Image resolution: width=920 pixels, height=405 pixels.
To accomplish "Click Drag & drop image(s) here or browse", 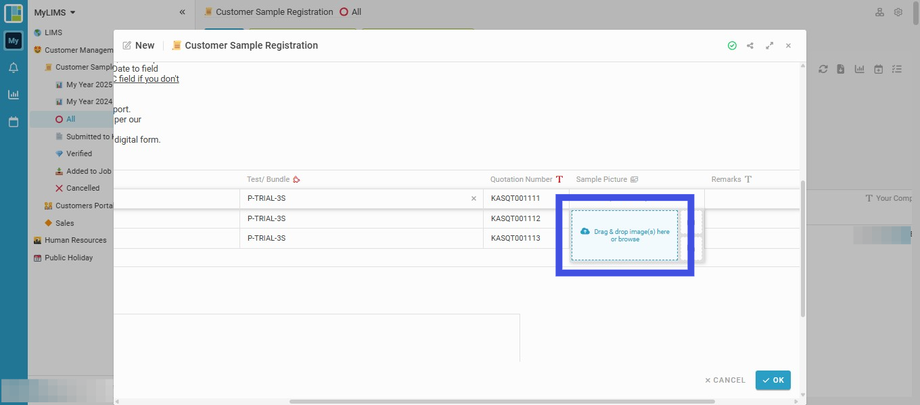I will coord(625,235).
